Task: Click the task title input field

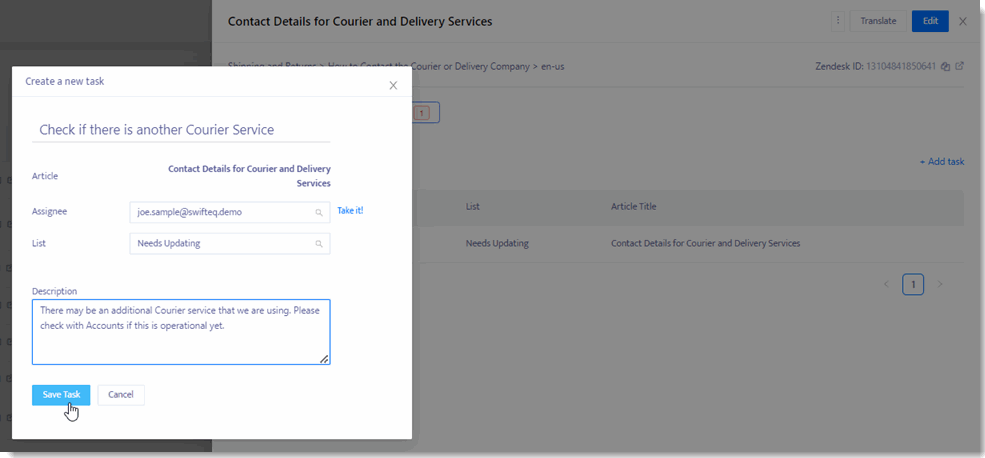Action: click(x=180, y=130)
